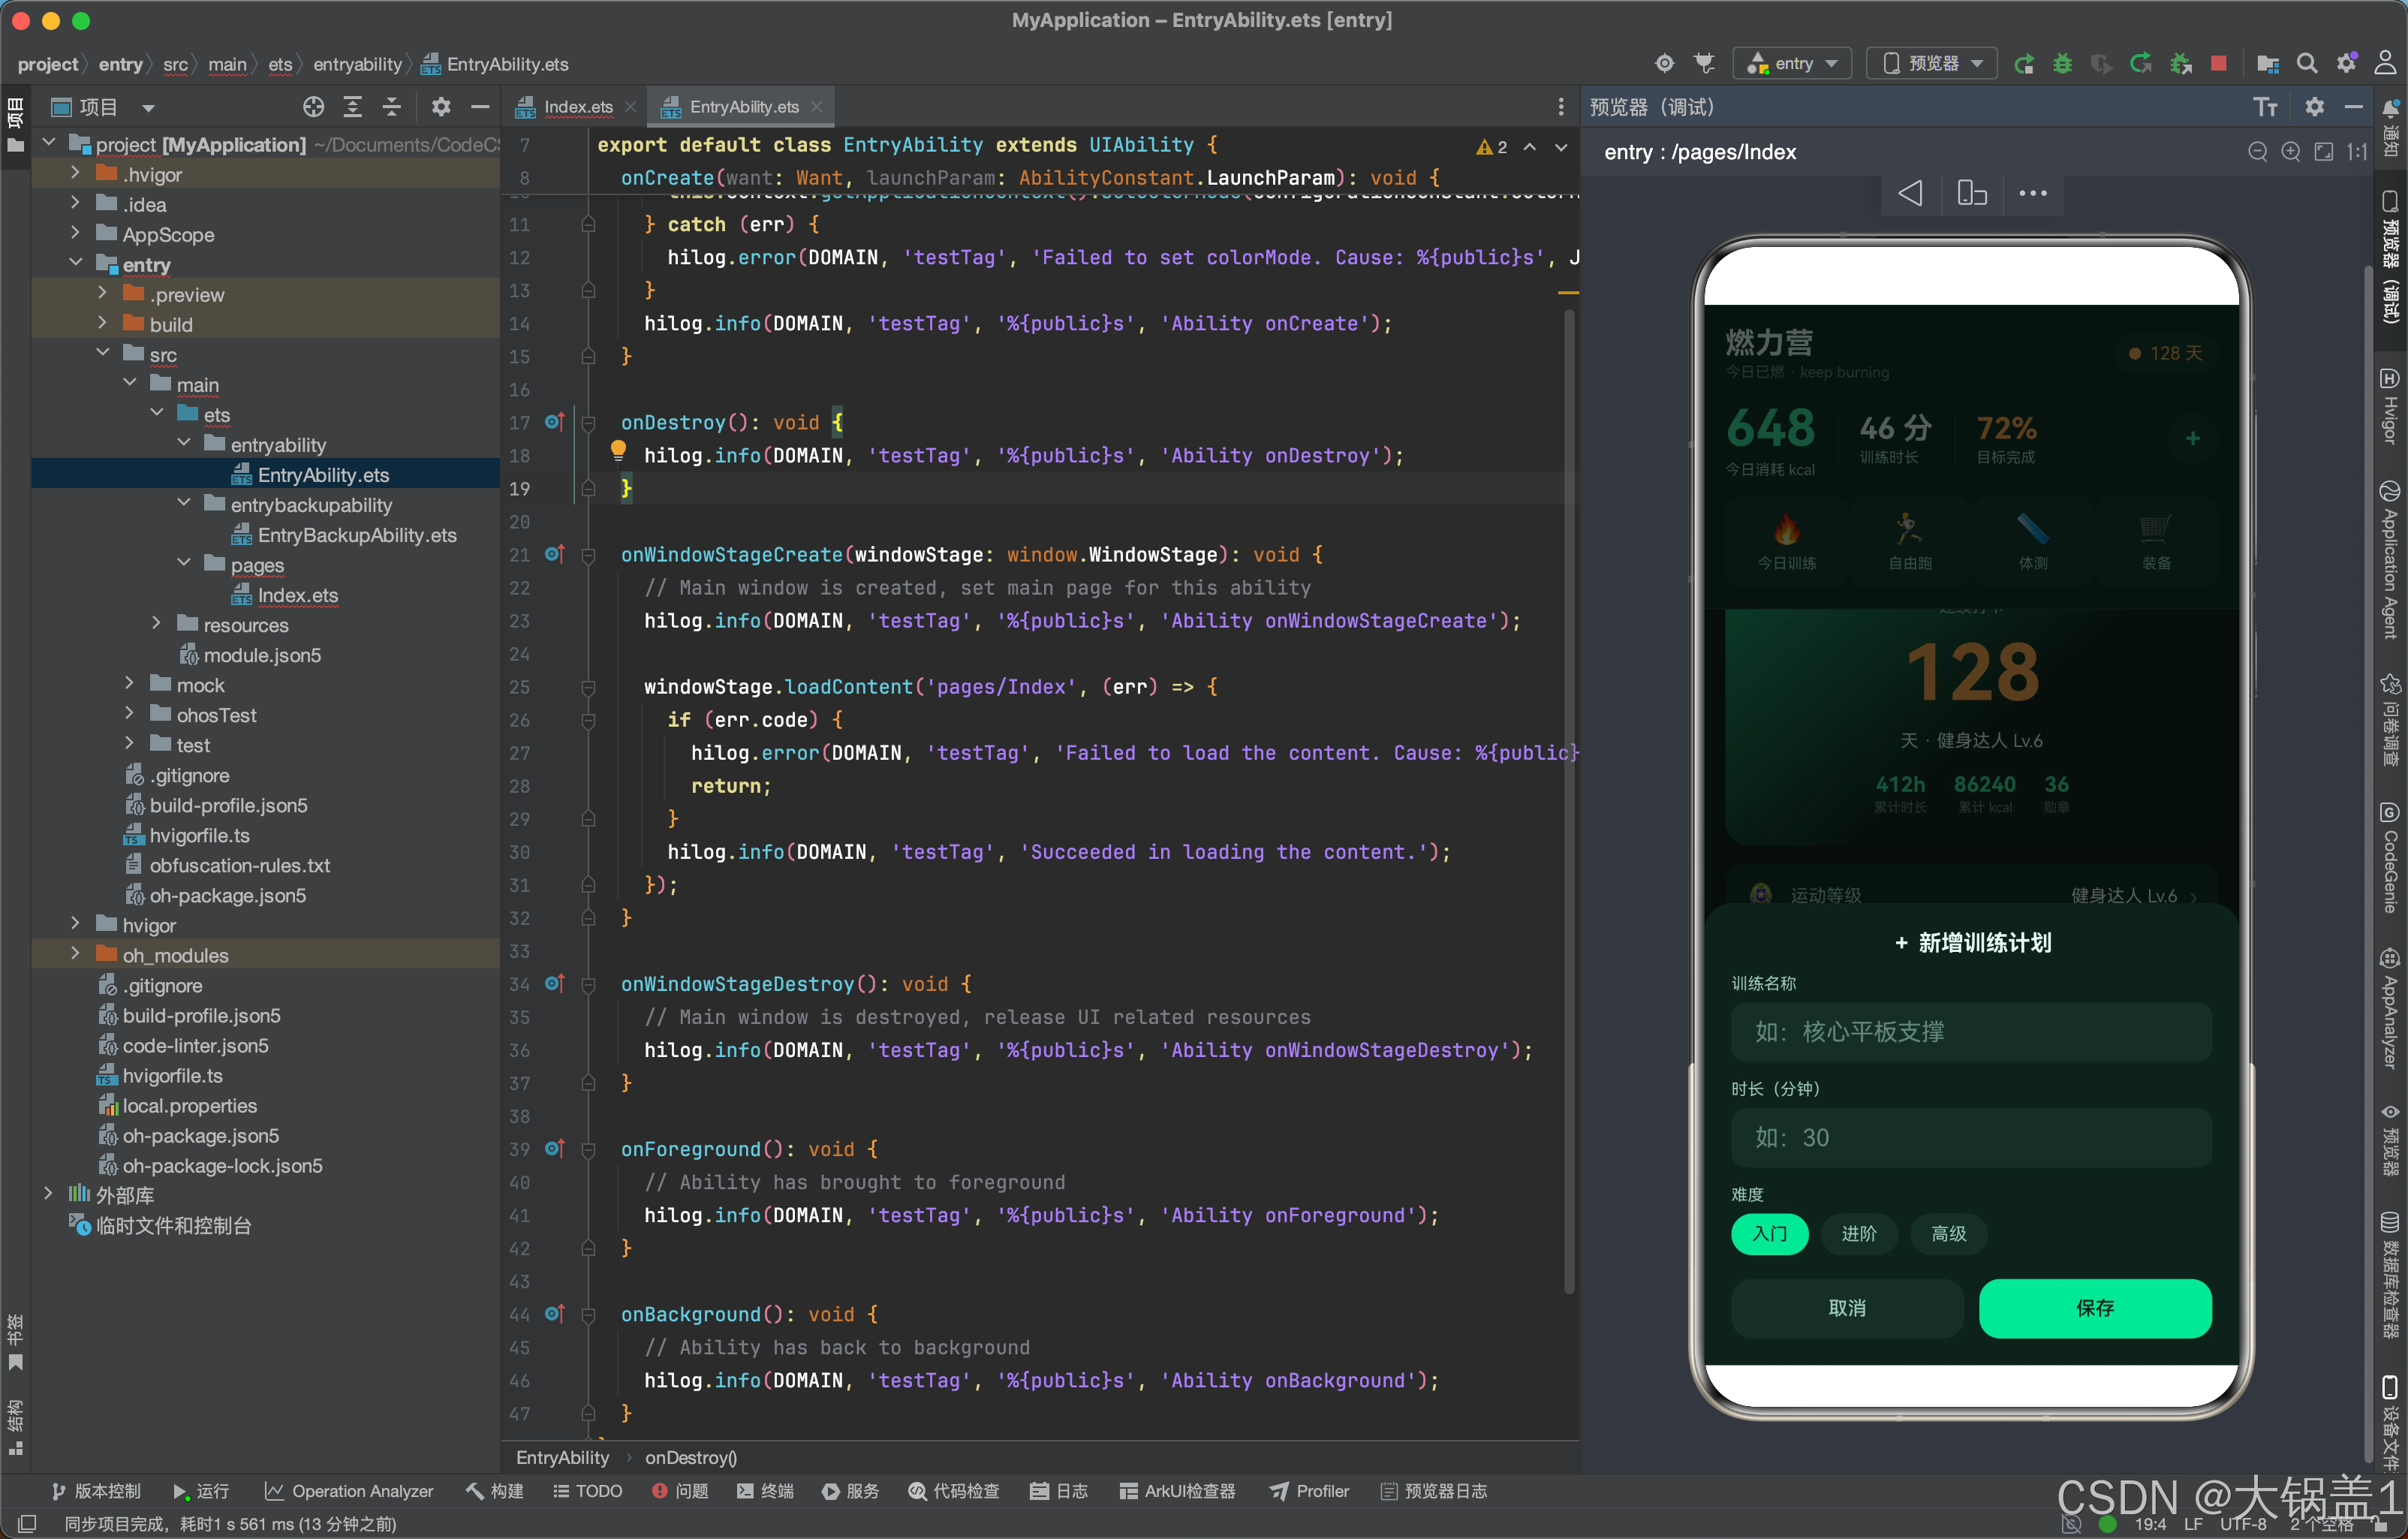Open the three-dot menu above the previewer phone
Screen dimensions: 2408x1539
point(2032,193)
